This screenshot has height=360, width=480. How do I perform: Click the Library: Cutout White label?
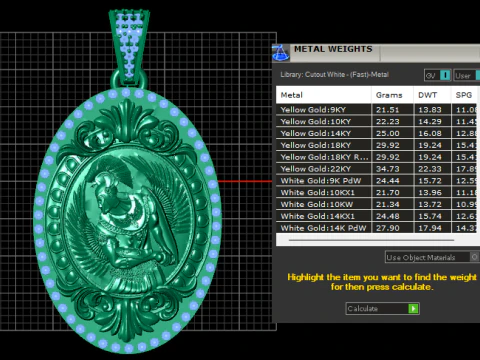(334, 75)
